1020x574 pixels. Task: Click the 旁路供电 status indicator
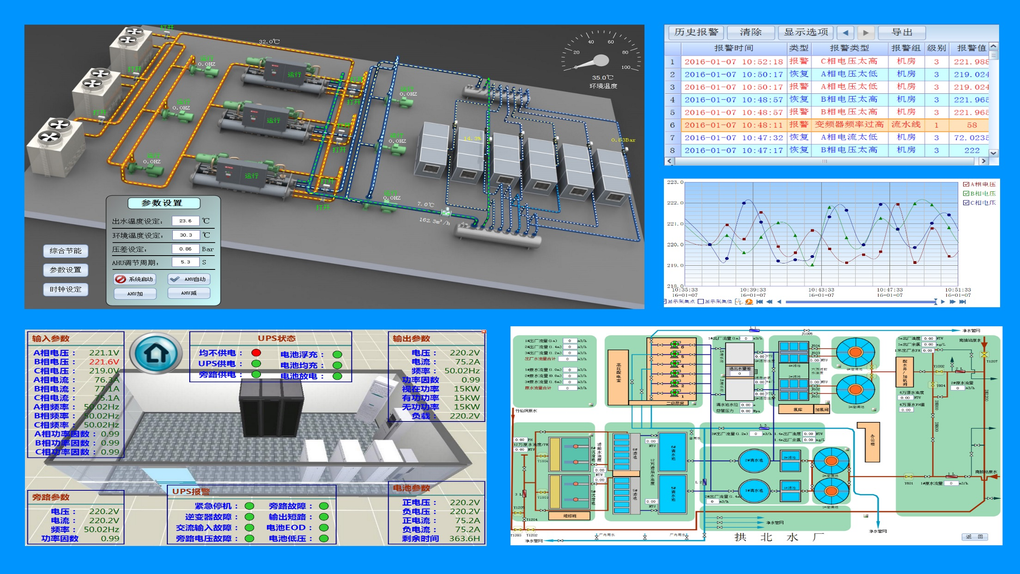(x=256, y=375)
